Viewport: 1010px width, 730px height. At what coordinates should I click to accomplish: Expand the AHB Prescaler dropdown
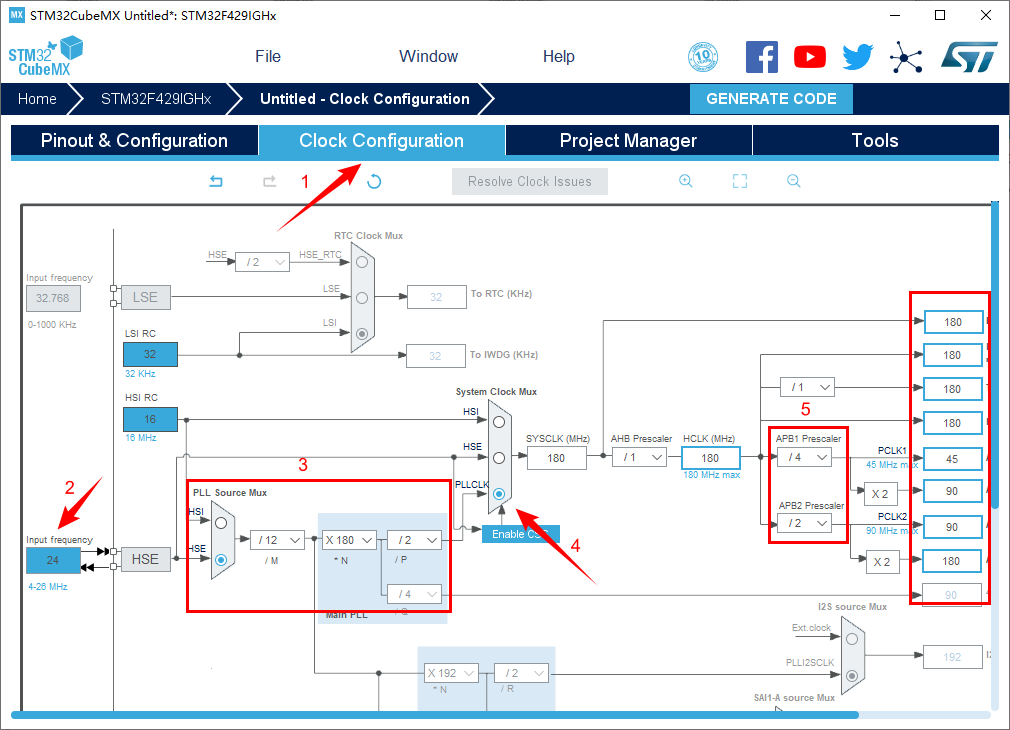[x=640, y=457]
